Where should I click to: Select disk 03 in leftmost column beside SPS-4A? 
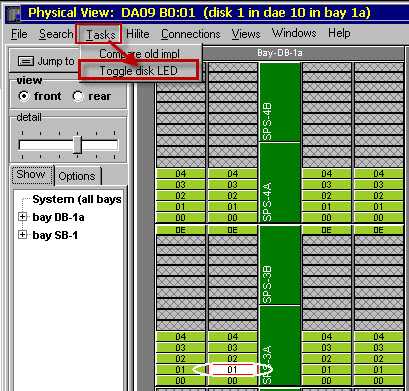point(181,185)
